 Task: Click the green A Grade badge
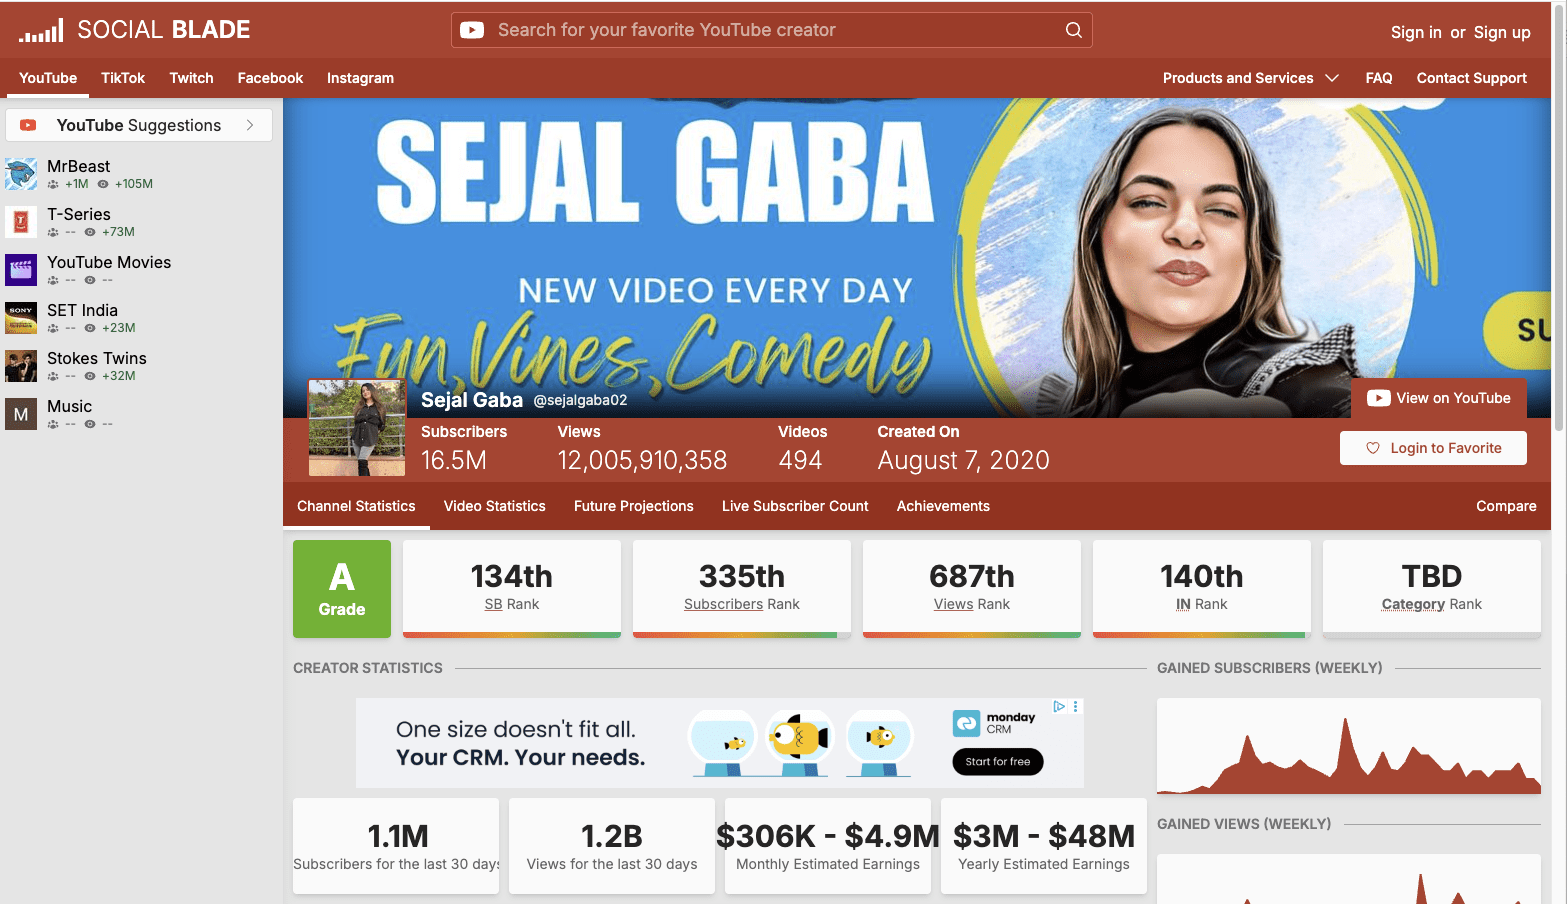tap(342, 589)
